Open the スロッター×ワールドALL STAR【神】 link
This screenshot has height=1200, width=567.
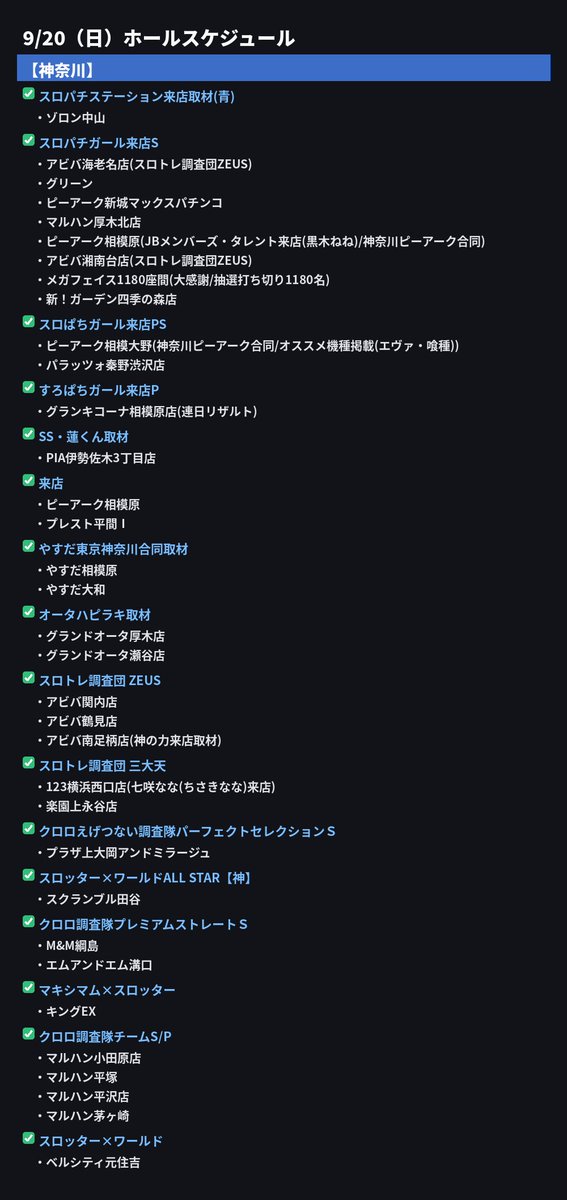145,877
